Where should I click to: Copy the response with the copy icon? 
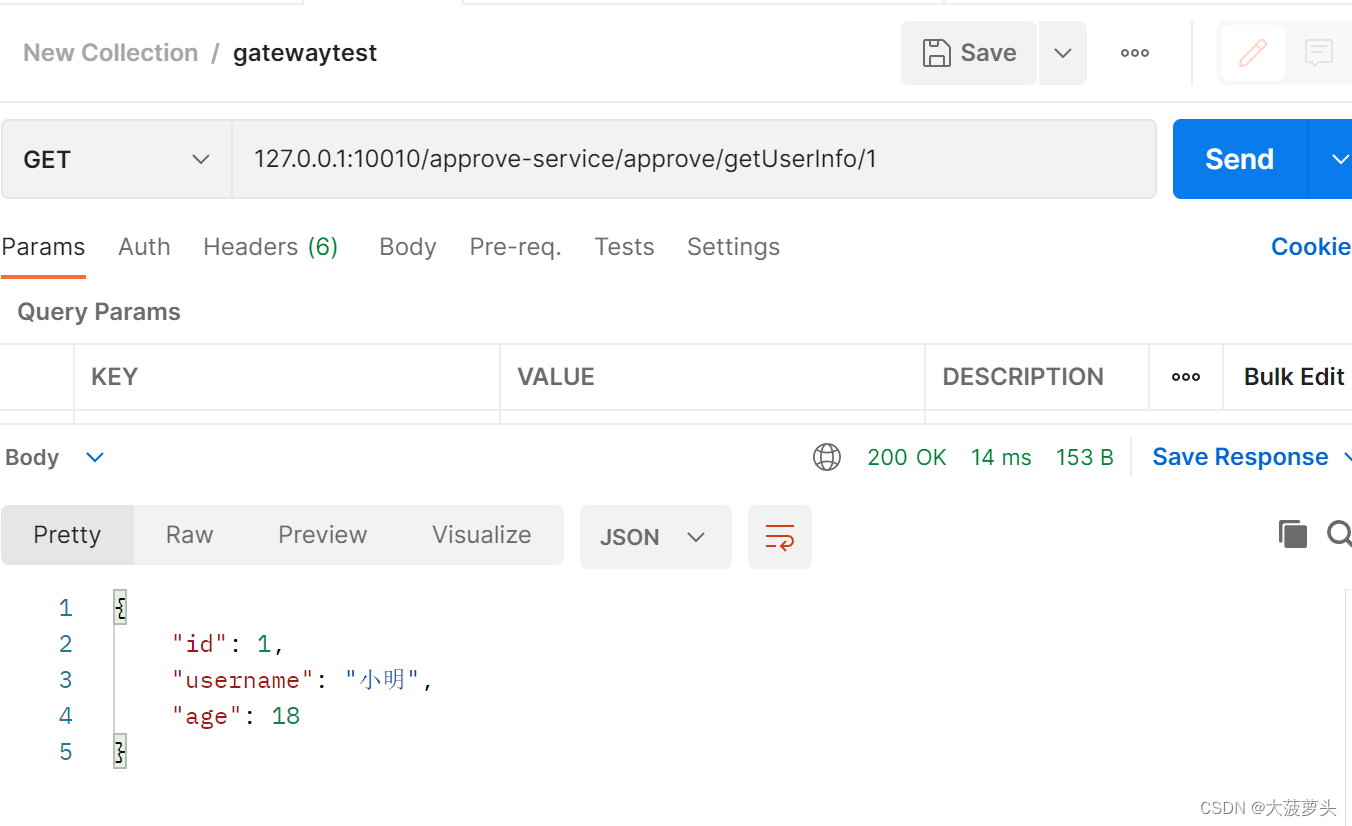1293,534
